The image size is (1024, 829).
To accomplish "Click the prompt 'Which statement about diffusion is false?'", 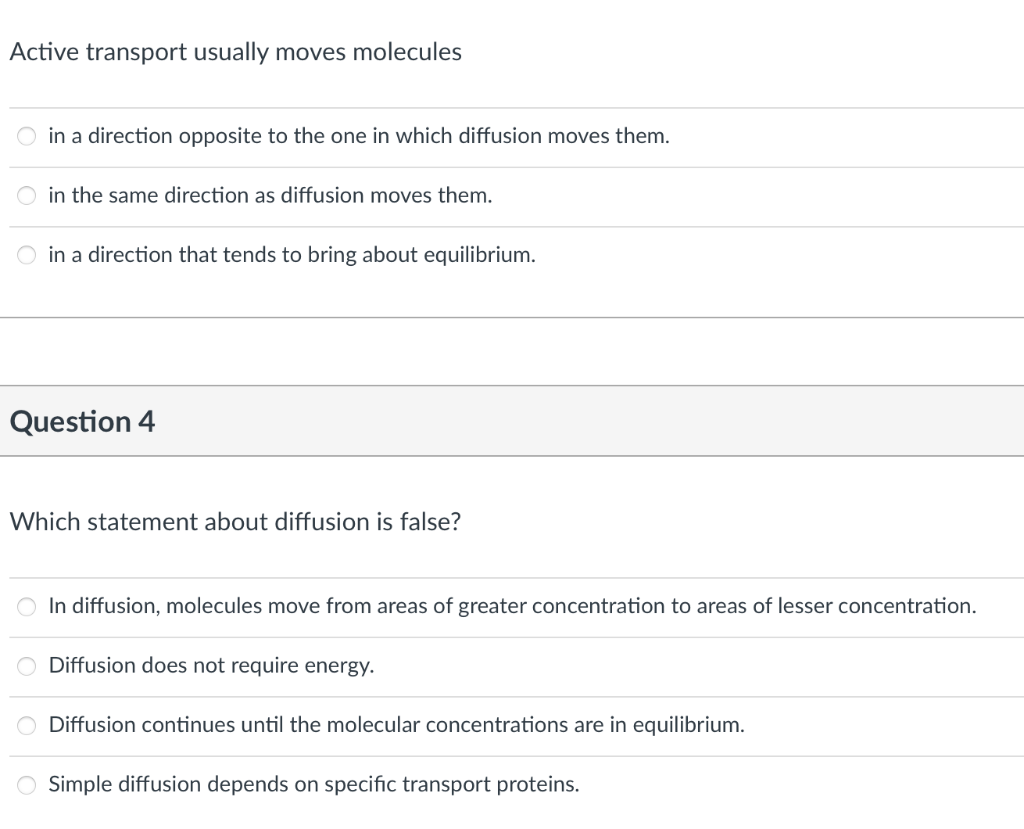I will pos(235,522).
